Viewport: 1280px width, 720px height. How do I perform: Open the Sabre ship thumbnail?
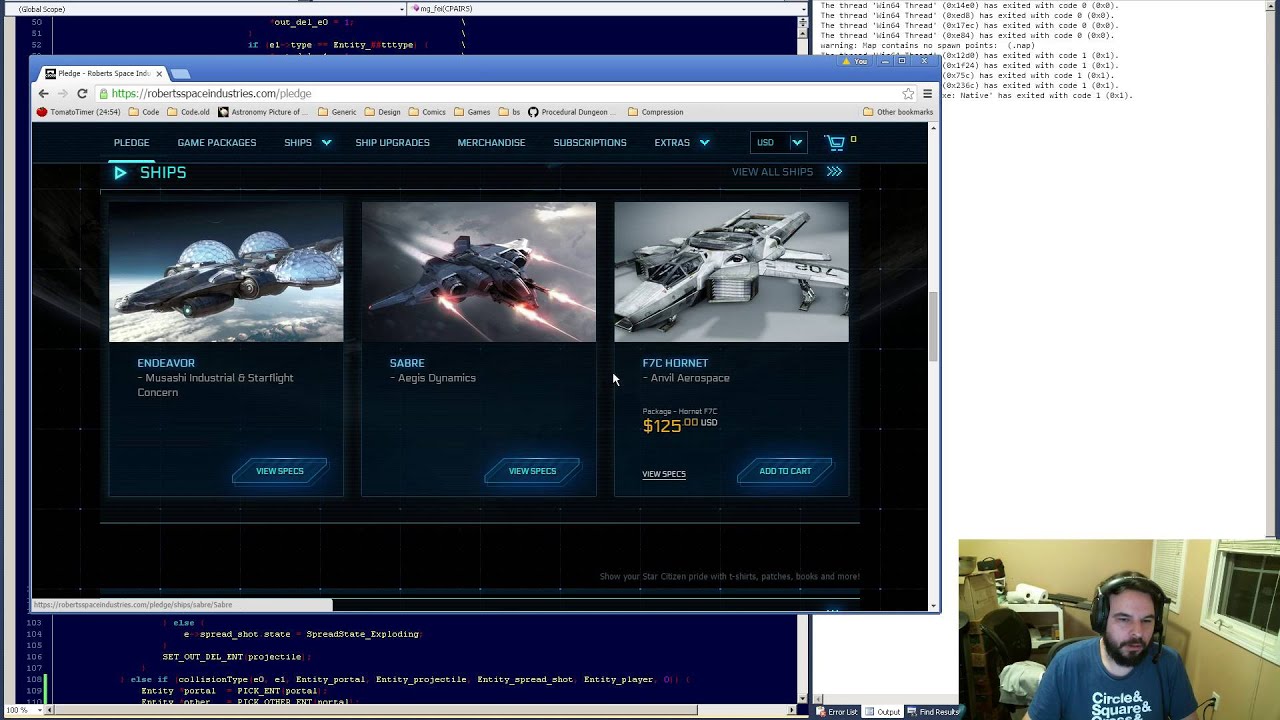point(479,272)
